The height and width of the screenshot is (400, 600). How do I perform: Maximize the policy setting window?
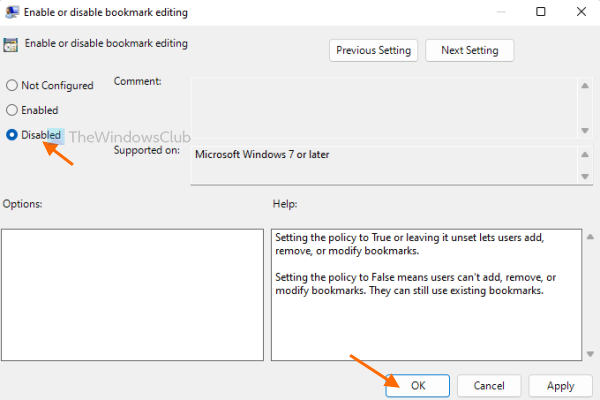coord(540,12)
